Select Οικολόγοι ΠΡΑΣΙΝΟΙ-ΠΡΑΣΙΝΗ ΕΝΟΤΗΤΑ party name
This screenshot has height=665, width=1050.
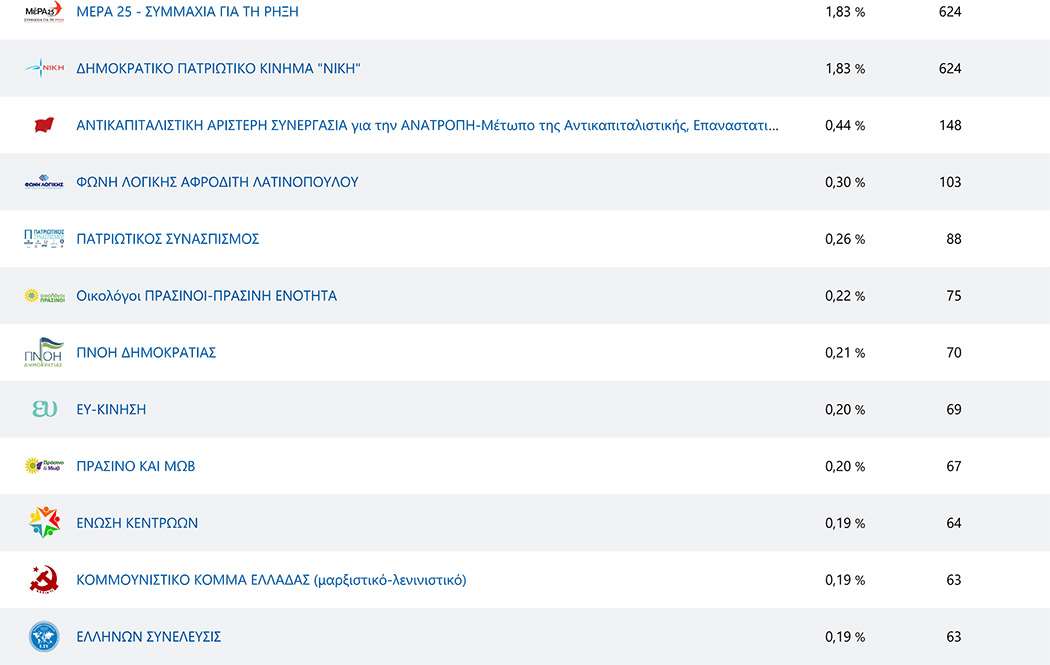(x=206, y=296)
